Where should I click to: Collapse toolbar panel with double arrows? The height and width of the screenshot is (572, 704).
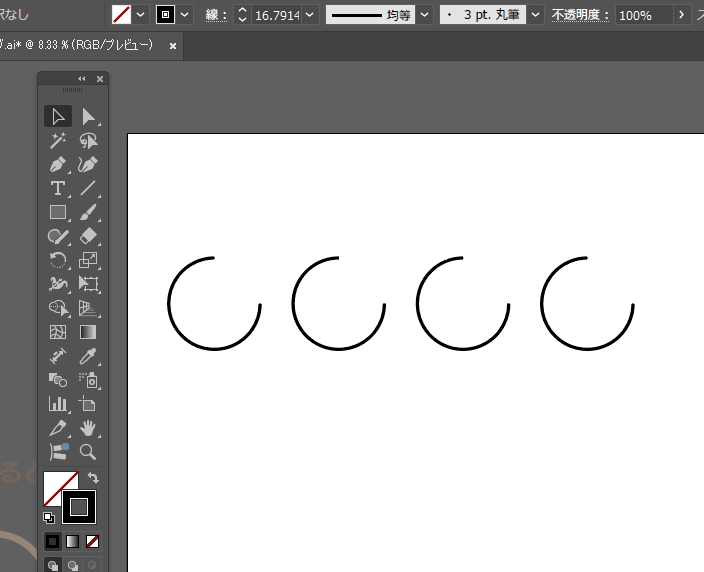82,79
